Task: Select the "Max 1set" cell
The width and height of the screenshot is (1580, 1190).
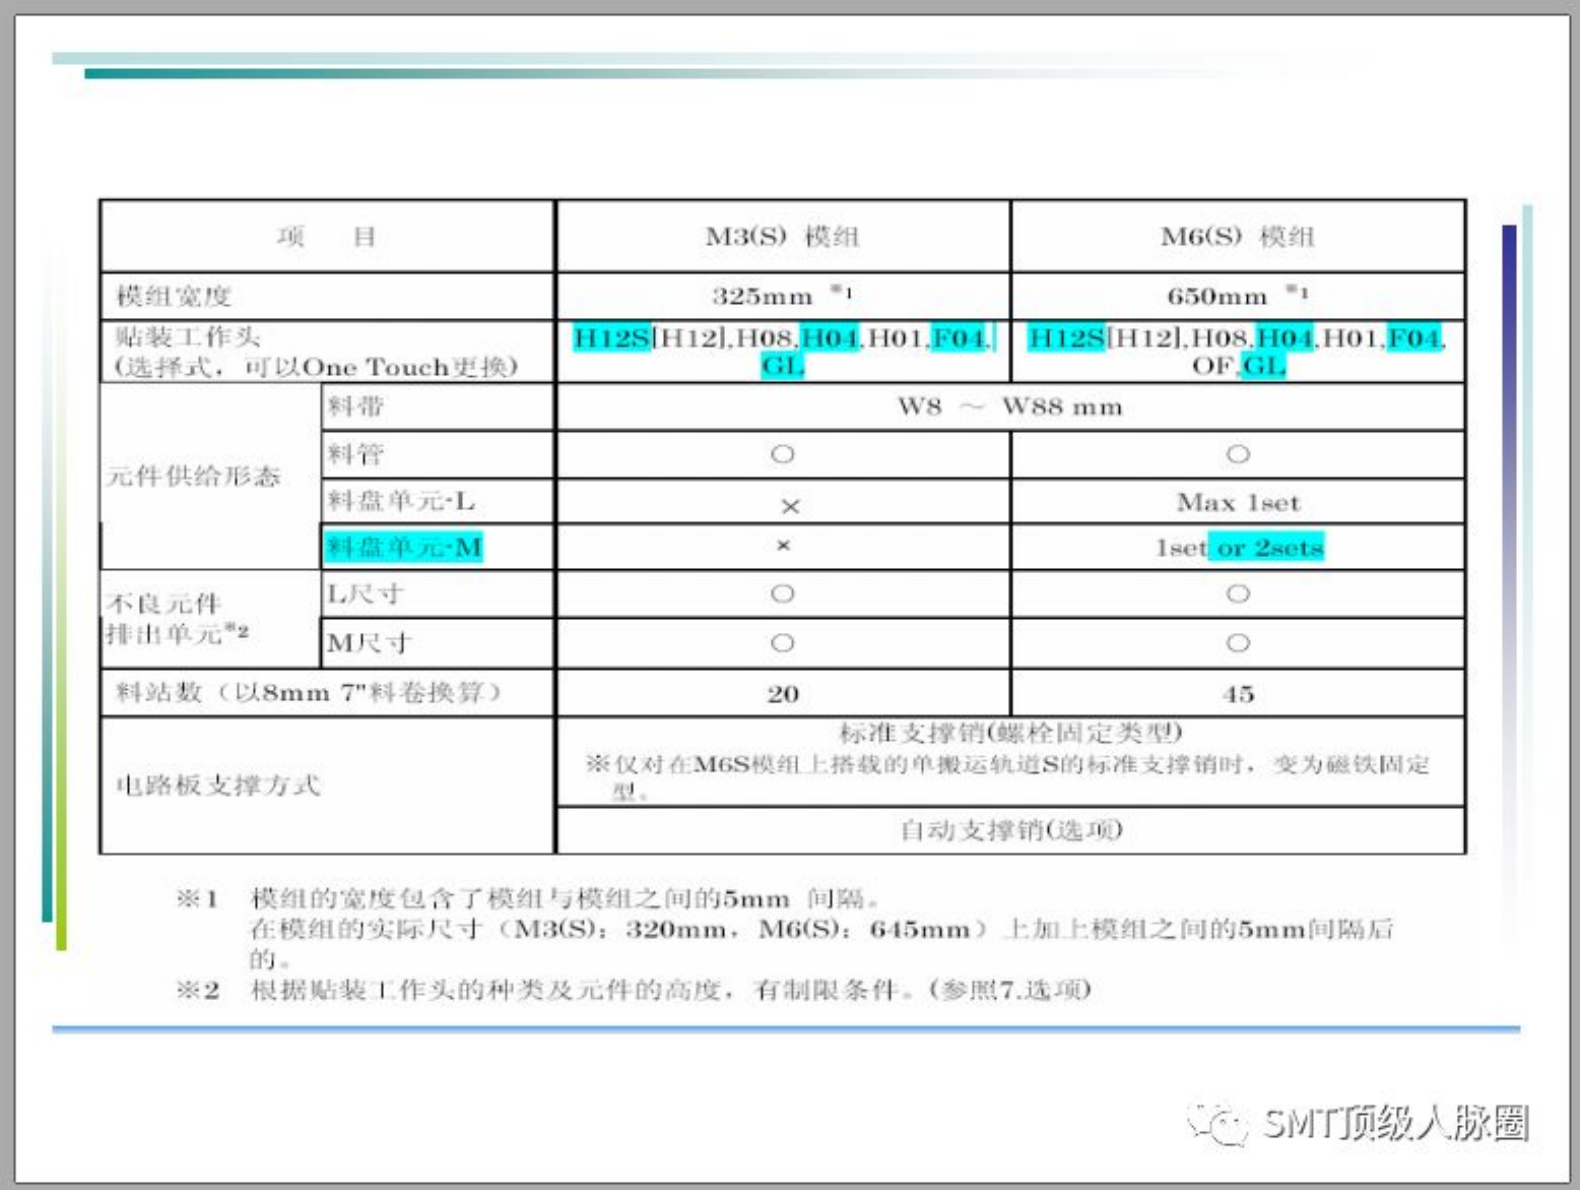Action: click(1238, 502)
